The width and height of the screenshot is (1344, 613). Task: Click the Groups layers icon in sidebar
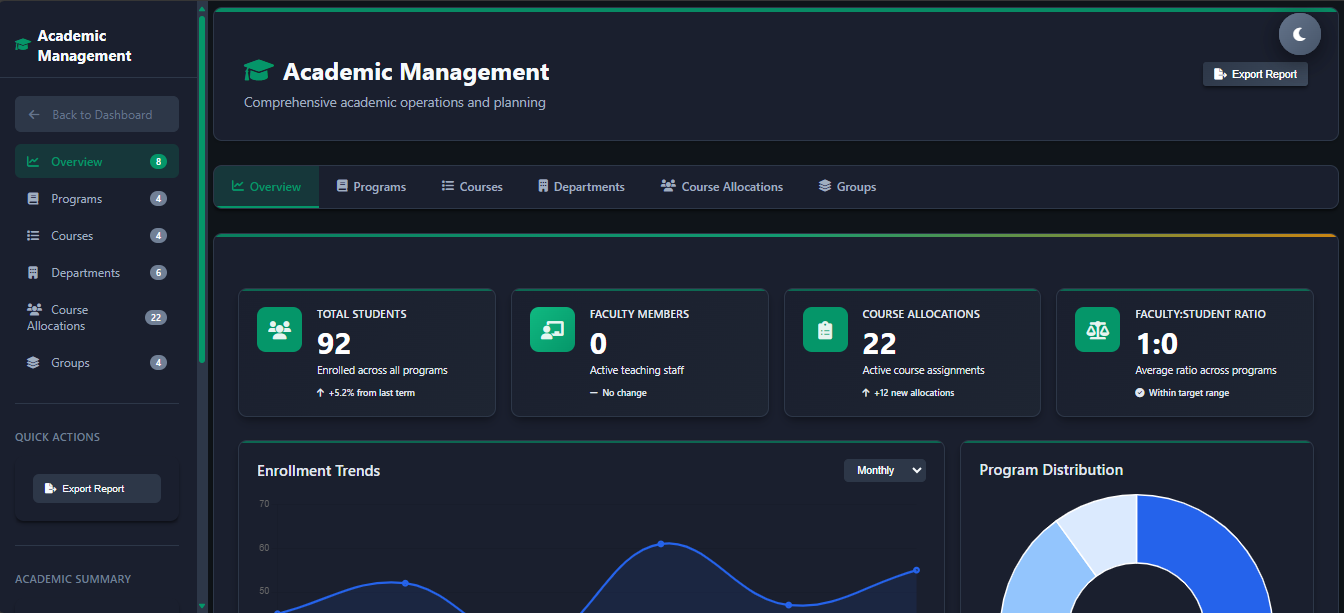(x=33, y=363)
